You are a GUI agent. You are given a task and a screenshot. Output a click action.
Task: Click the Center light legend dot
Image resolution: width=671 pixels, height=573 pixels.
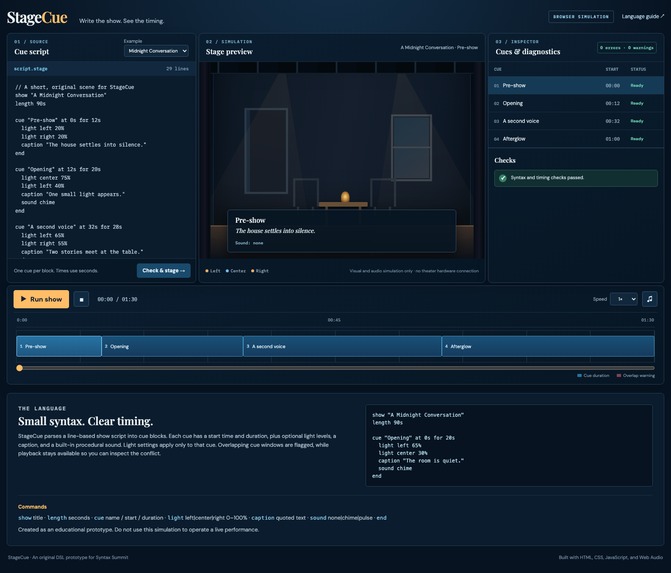[227, 271]
